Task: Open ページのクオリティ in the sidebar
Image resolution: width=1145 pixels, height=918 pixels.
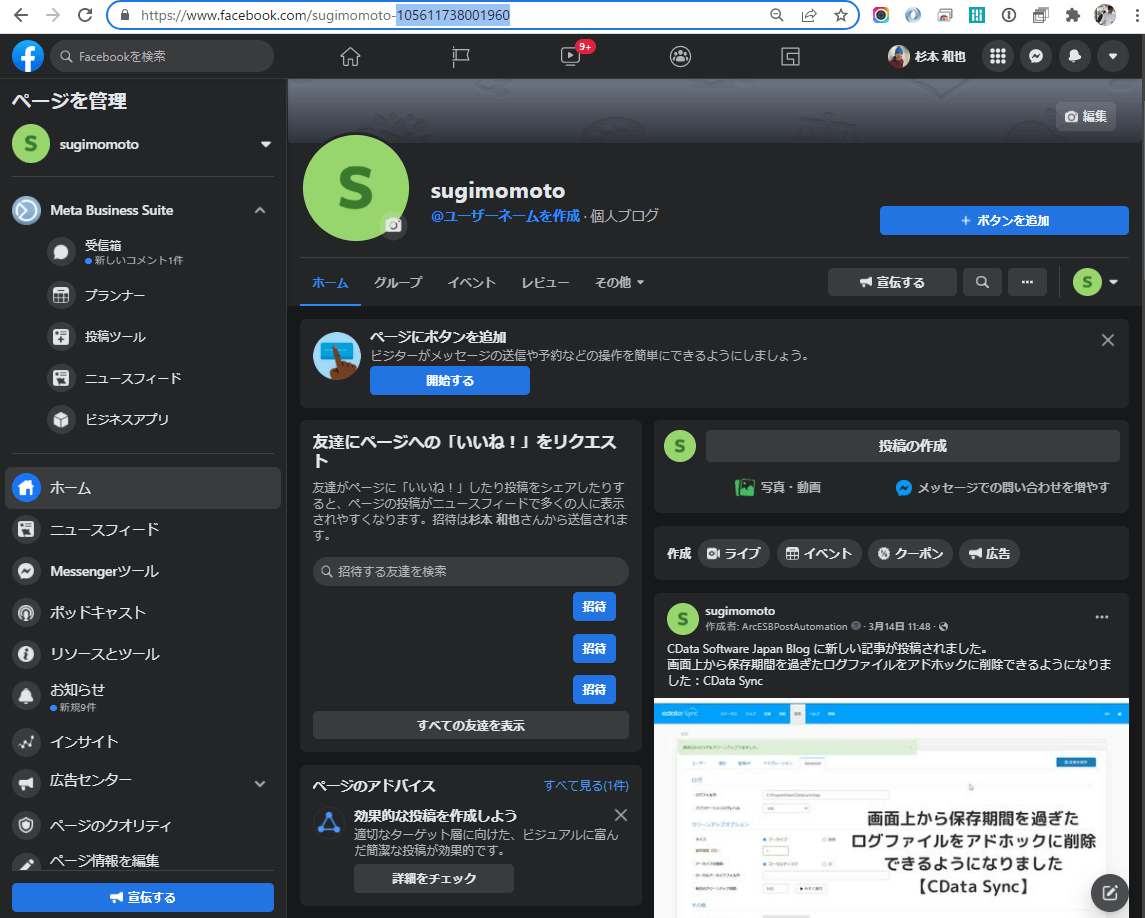Action: coord(143,825)
